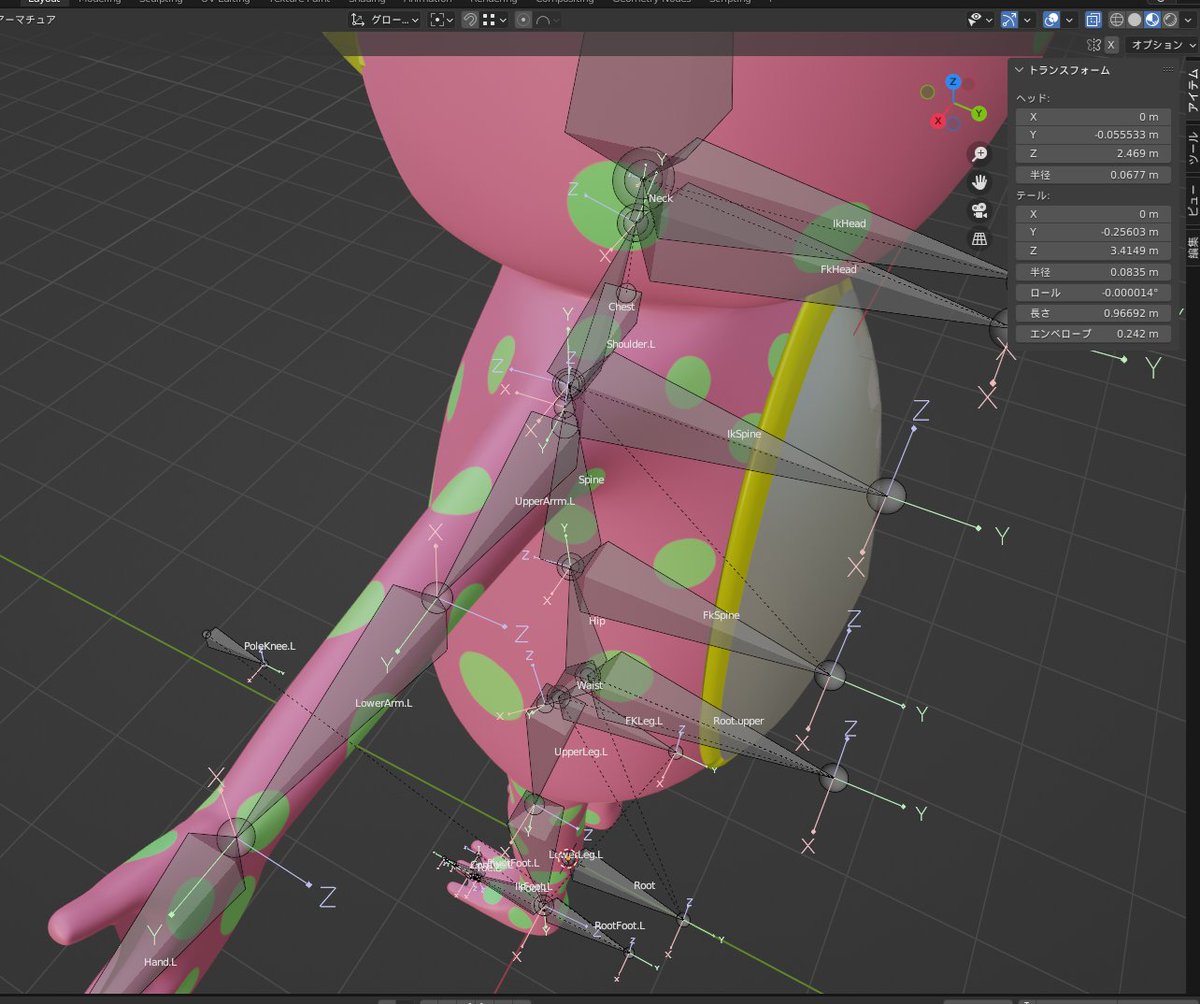Click the red X axis gizmo ball
Image resolution: width=1200 pixels, height=1004 pixels.
click(x=938, y=121)
